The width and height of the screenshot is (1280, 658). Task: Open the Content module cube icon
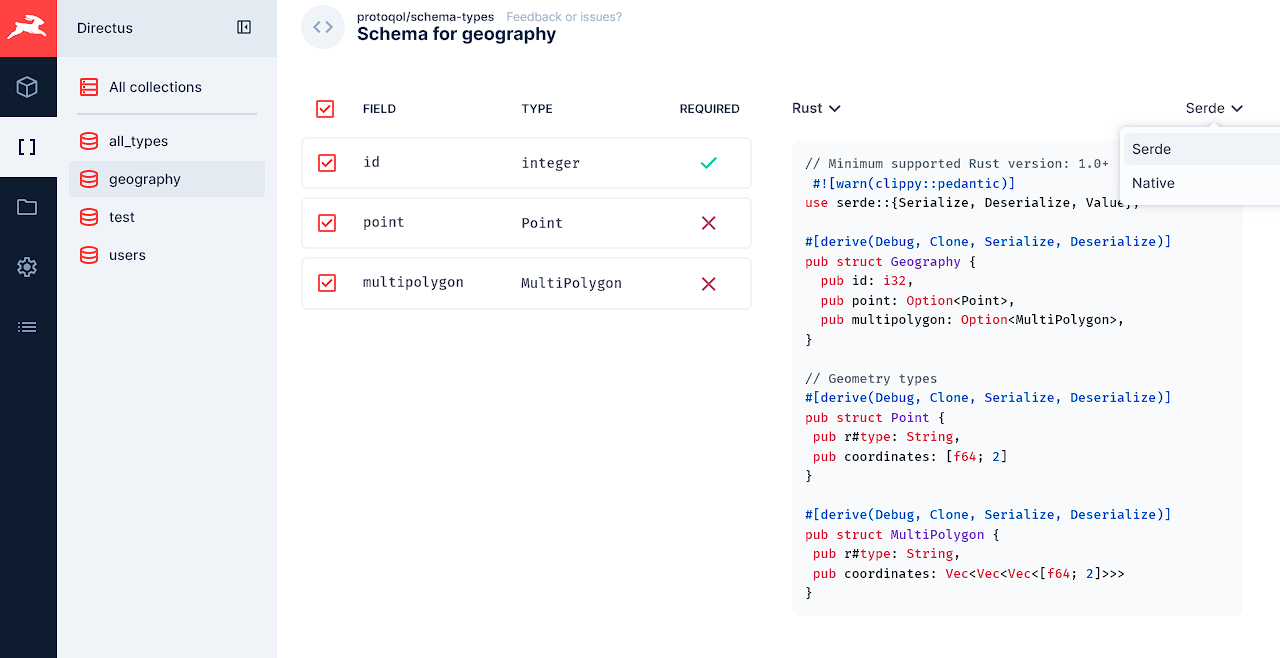pos(27,87)
